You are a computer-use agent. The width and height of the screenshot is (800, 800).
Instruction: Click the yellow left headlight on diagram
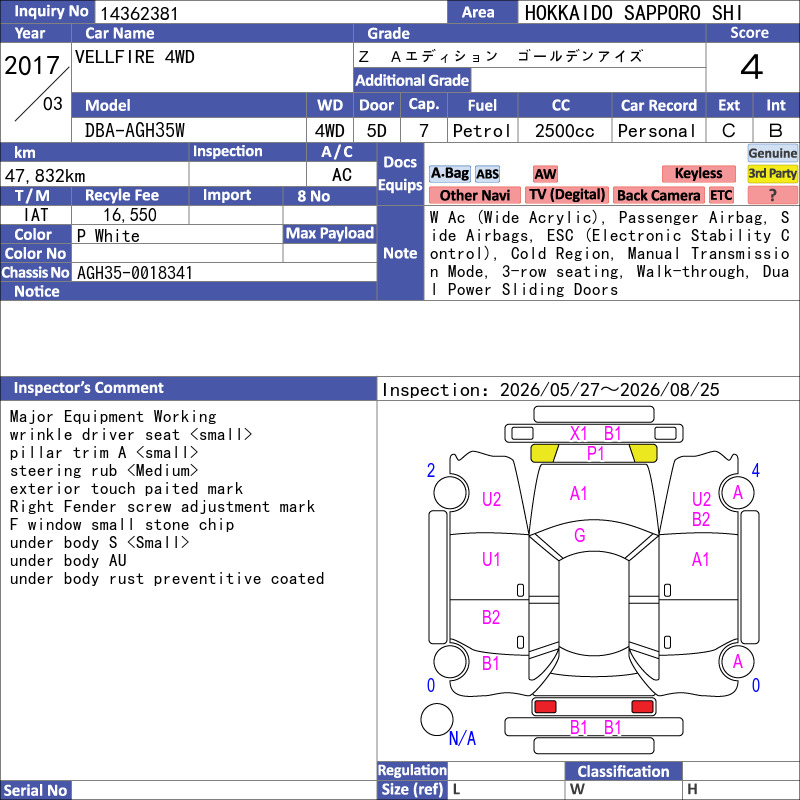pos(544,453)
